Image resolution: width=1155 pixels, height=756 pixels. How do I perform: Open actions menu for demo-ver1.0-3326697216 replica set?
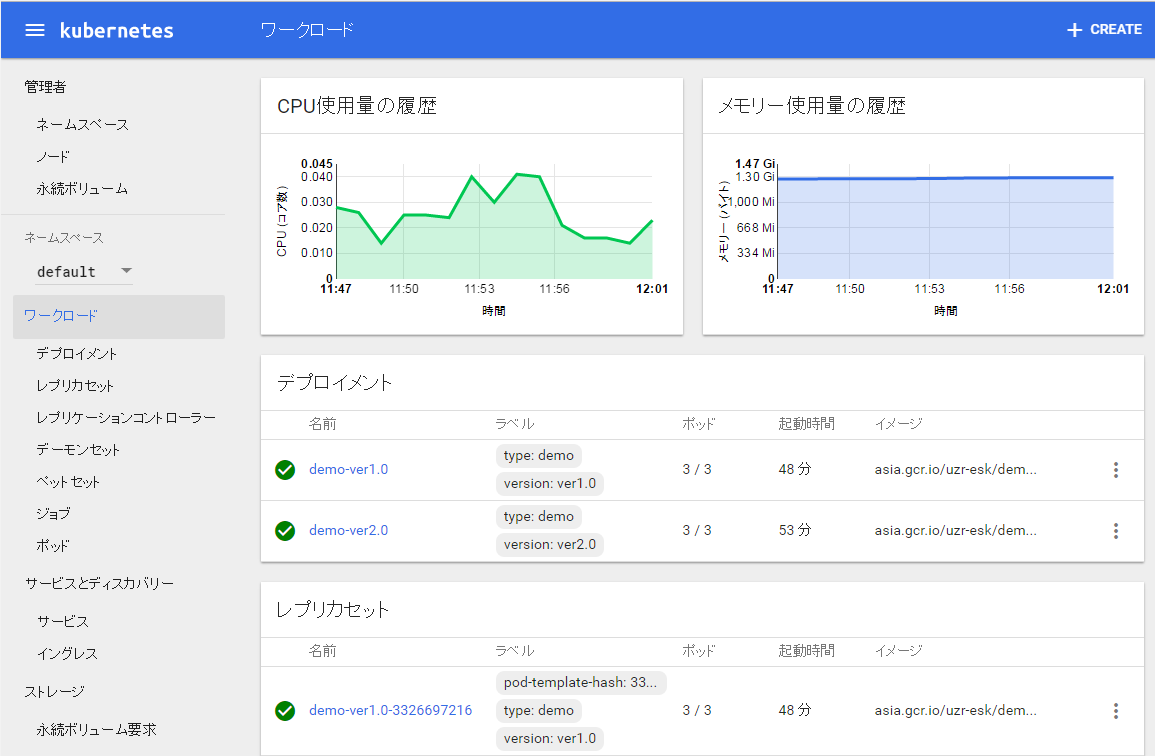1116,711
